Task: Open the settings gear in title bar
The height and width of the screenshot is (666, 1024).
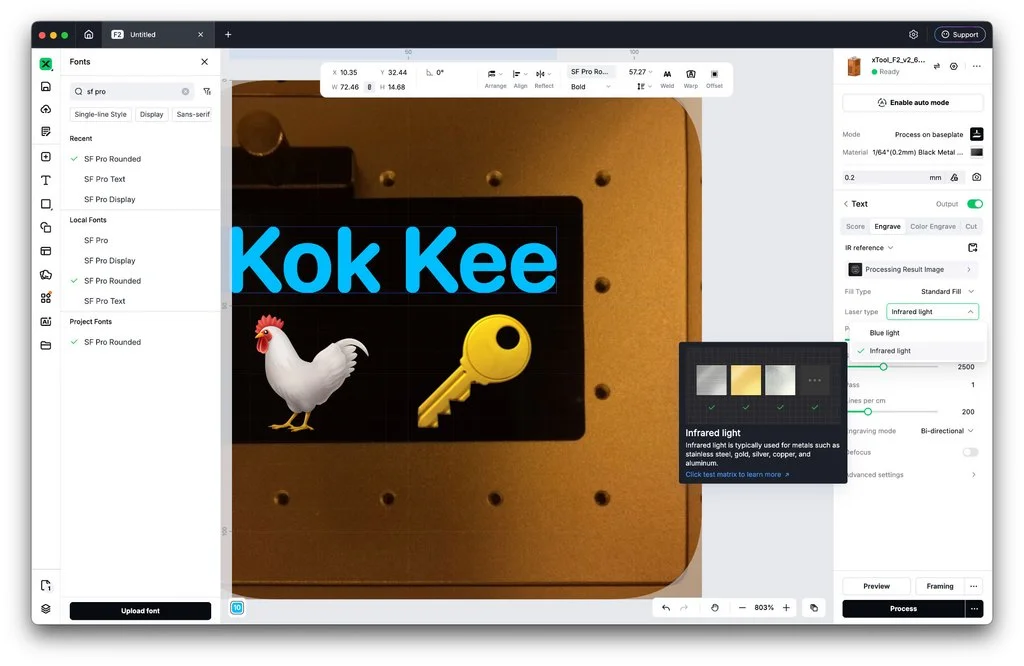Action: (x=914, y=35)
